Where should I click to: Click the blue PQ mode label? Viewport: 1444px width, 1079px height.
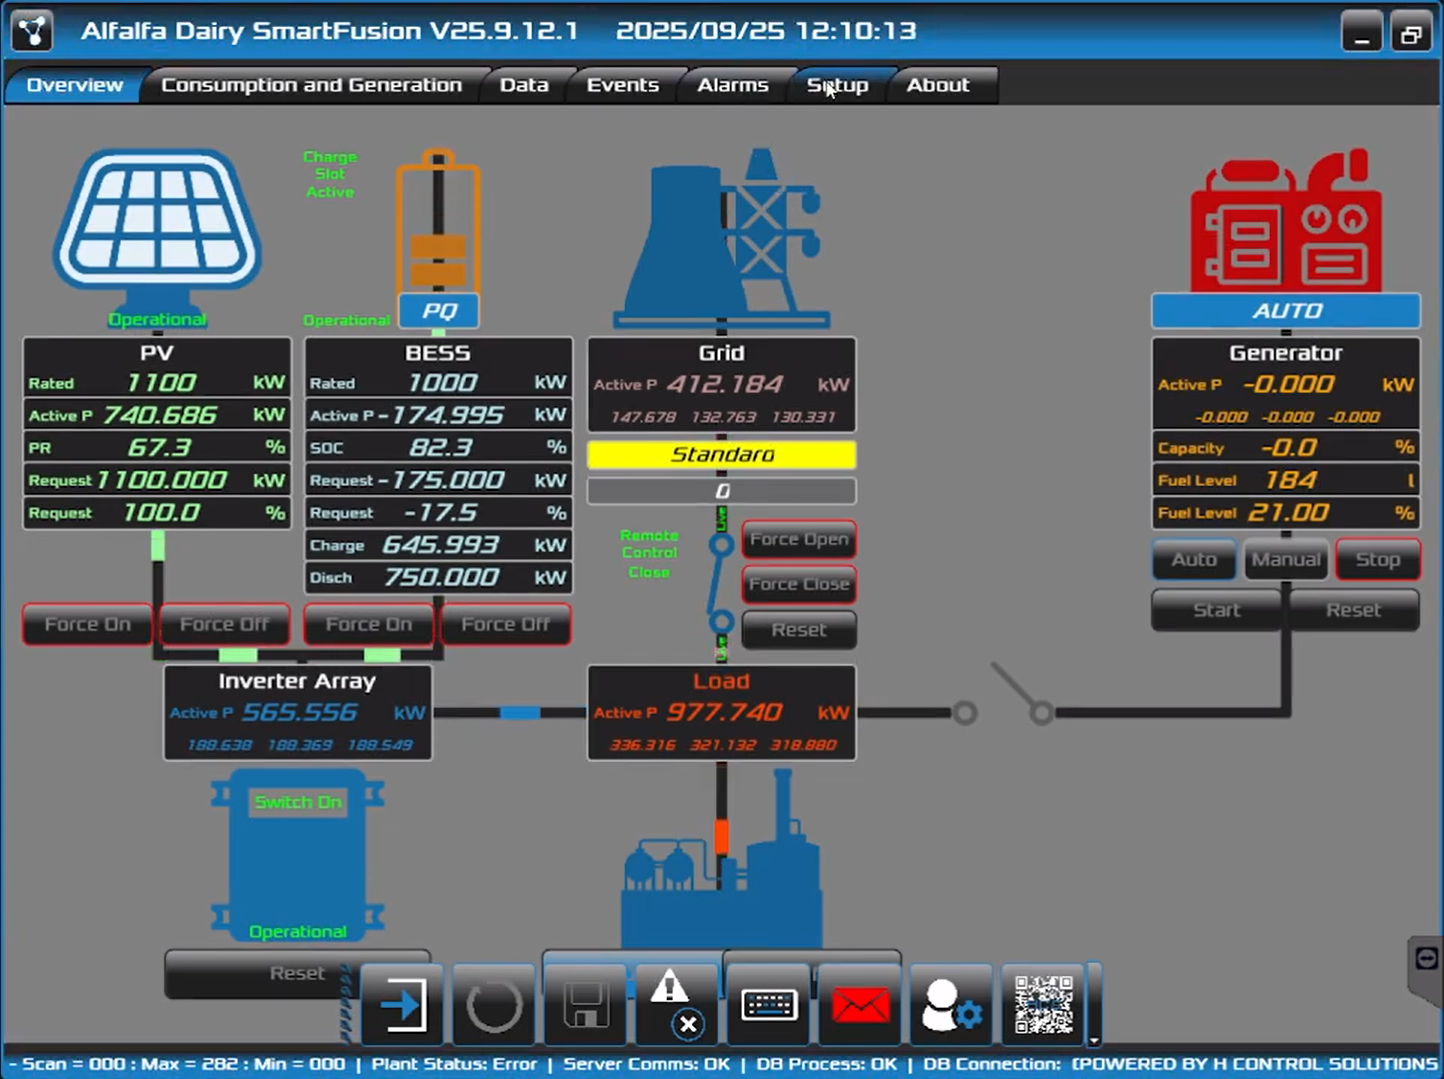pyautogui.click(x=439, y=311)
